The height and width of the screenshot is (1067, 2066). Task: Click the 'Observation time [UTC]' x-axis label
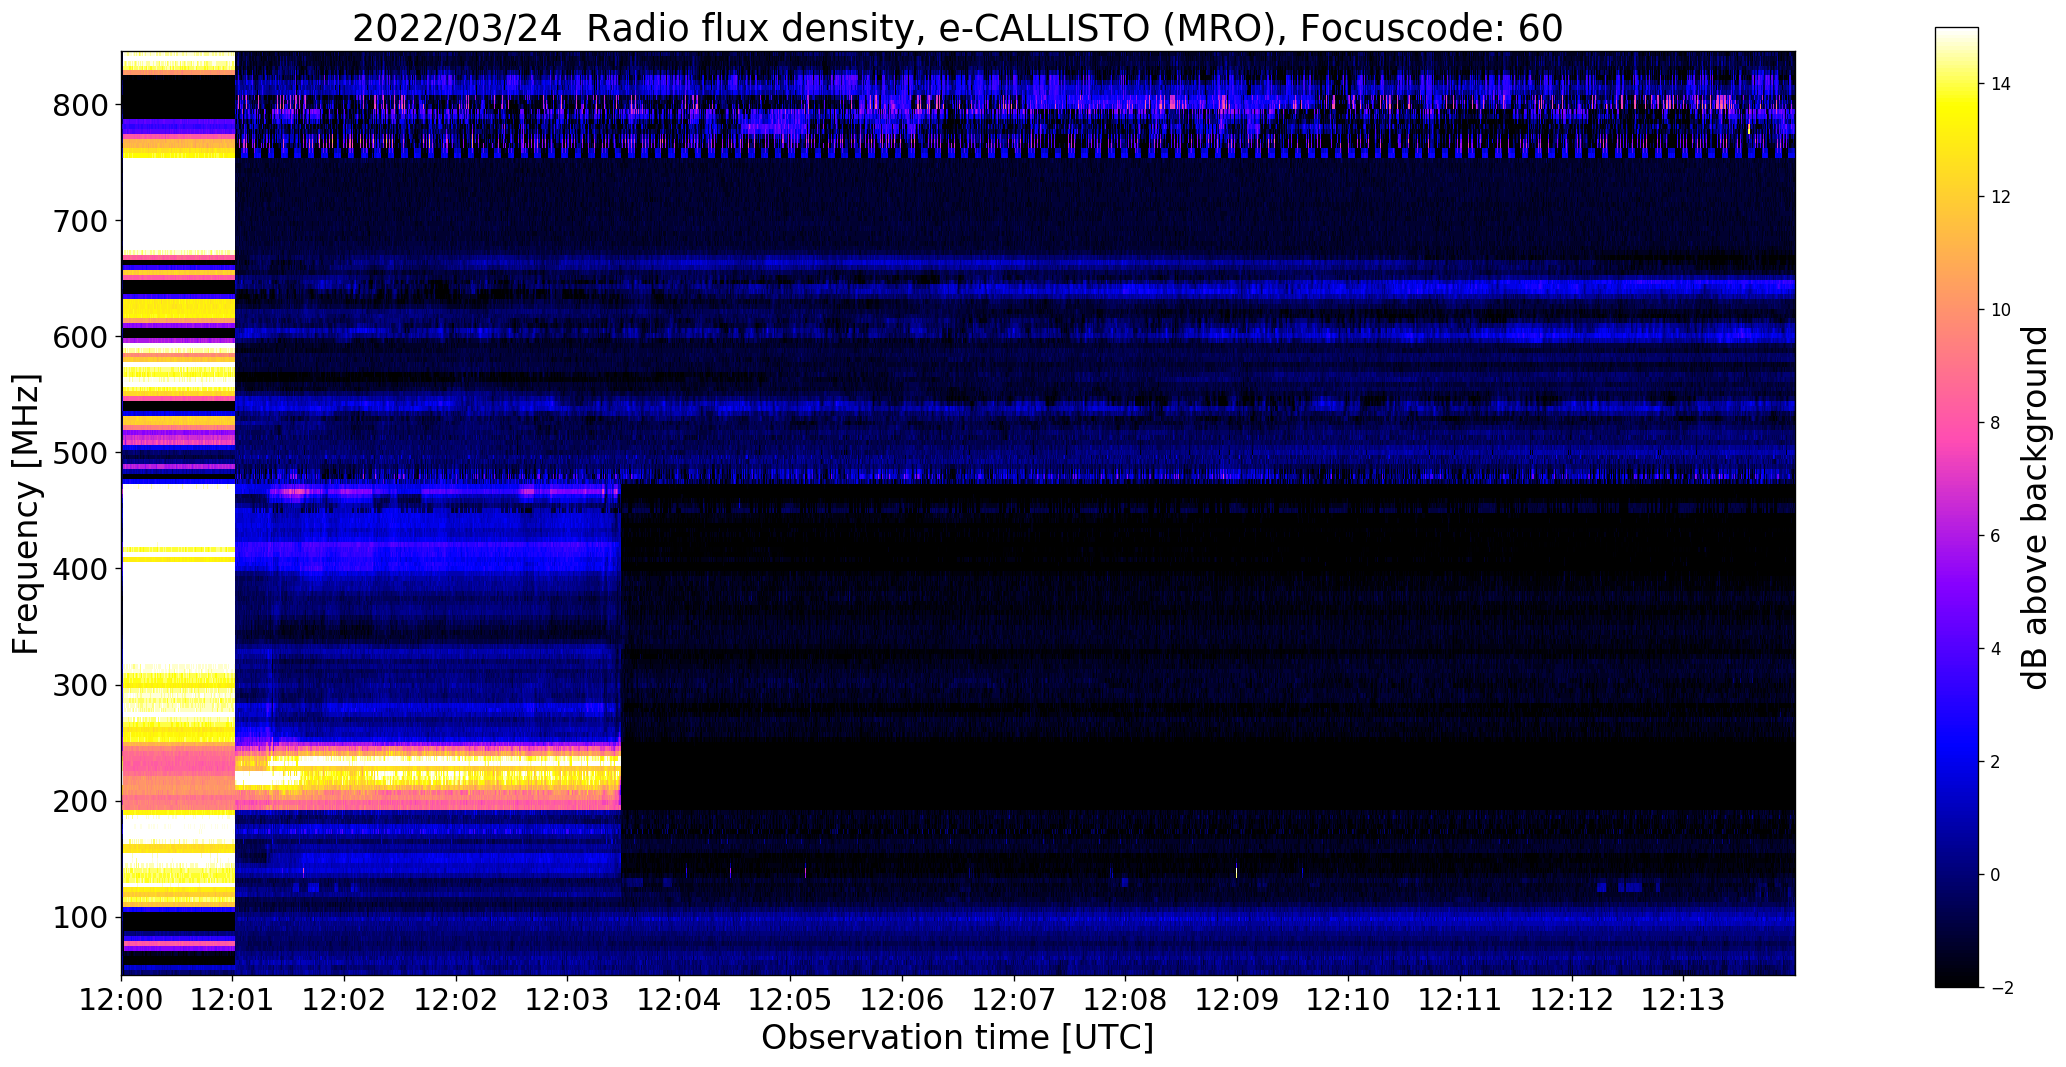957,1037
